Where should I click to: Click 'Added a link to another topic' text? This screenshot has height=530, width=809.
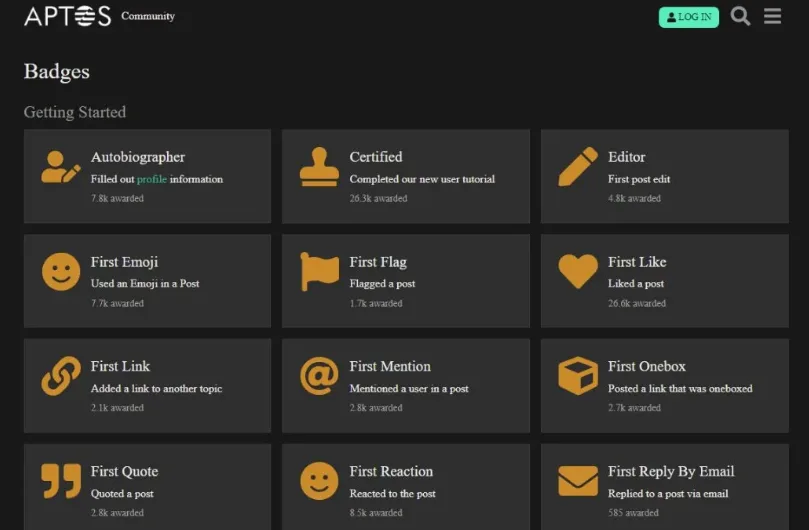(156, 389)
